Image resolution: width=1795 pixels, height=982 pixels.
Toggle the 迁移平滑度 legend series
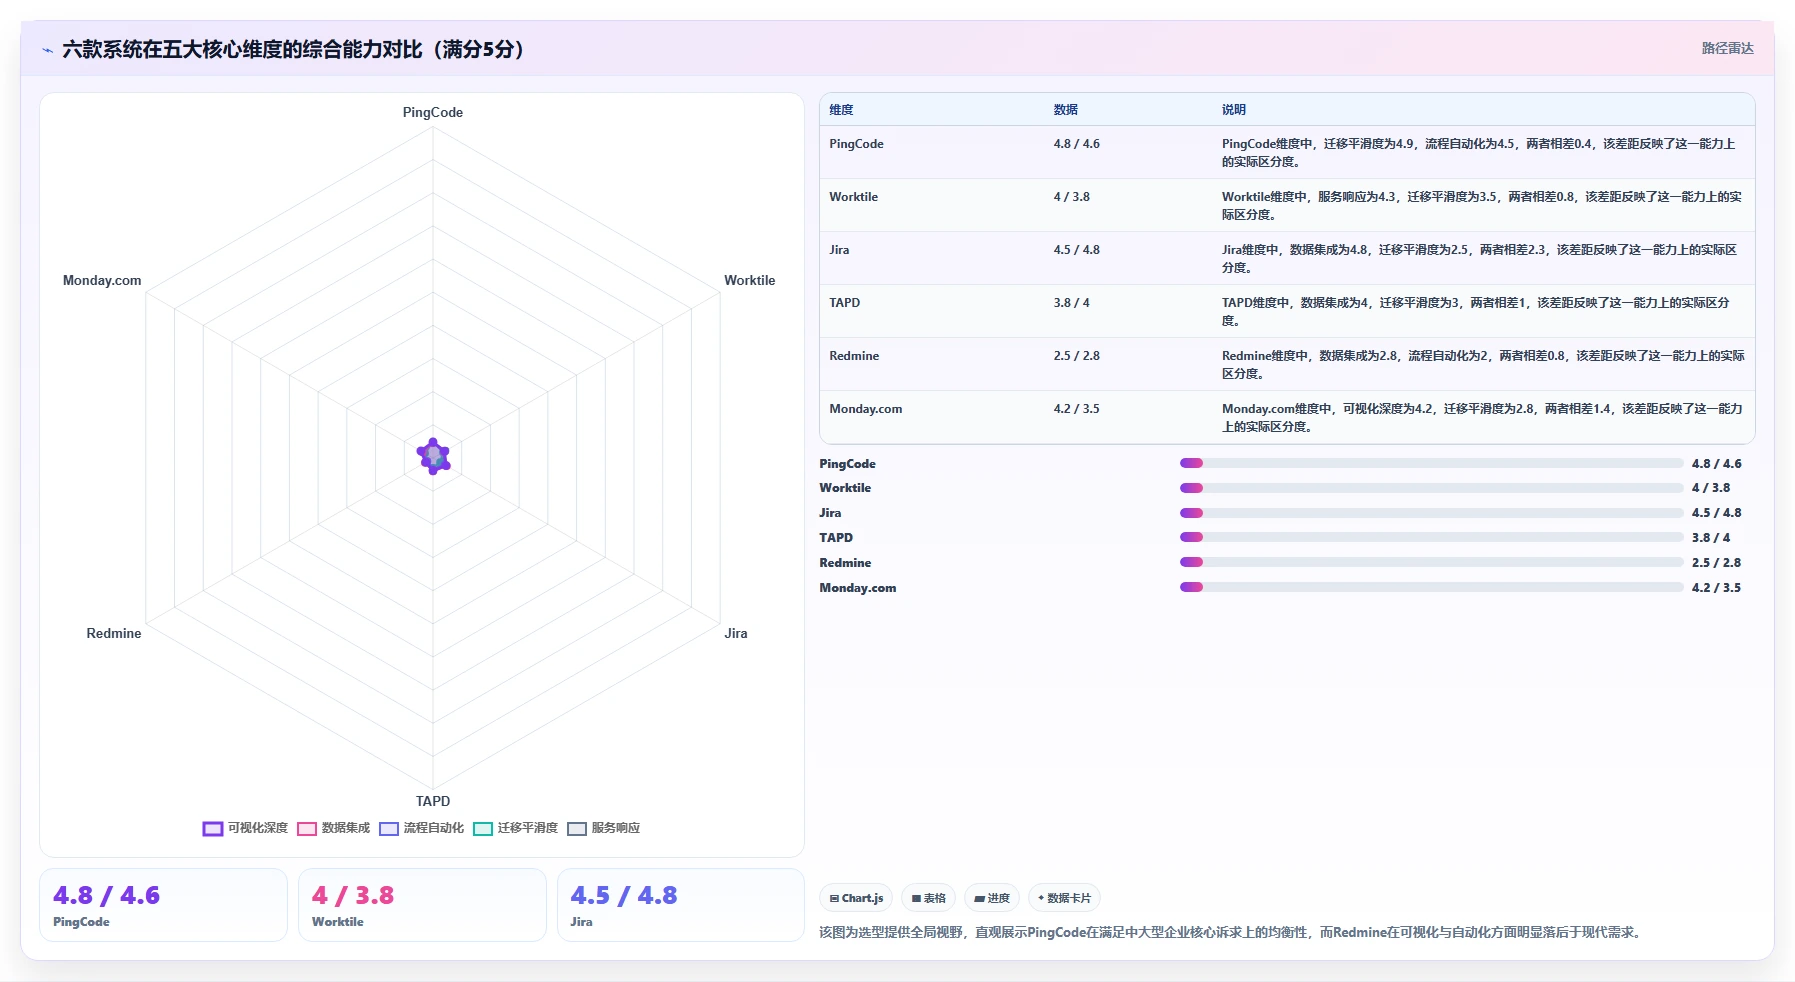[515, 828]
